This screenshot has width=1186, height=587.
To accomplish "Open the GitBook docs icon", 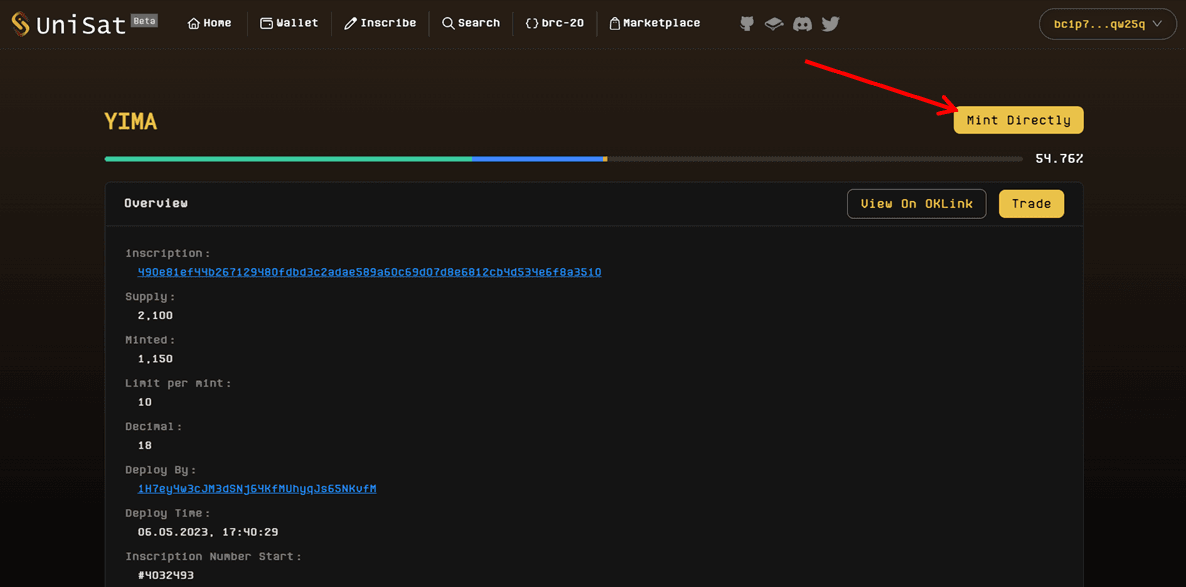I will (774, 24).
